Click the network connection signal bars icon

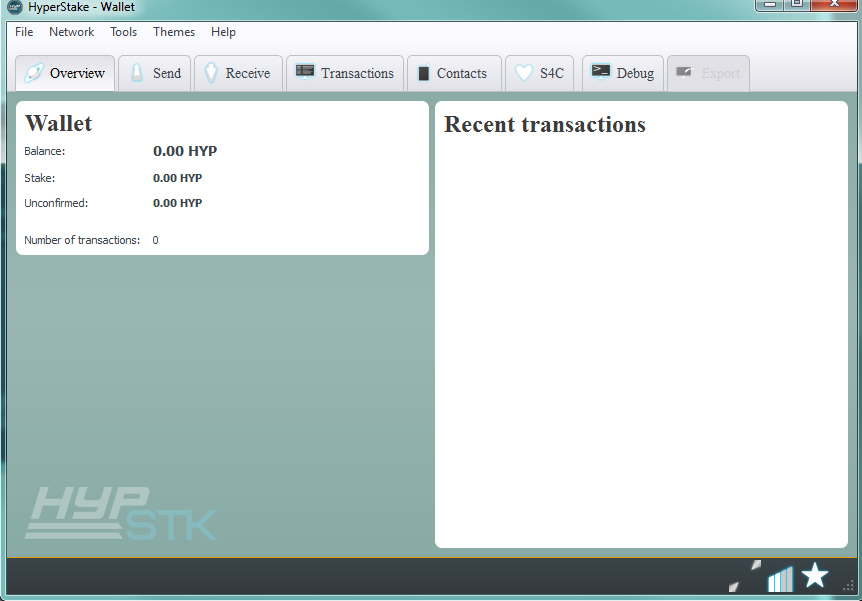[x=781, y=579]
